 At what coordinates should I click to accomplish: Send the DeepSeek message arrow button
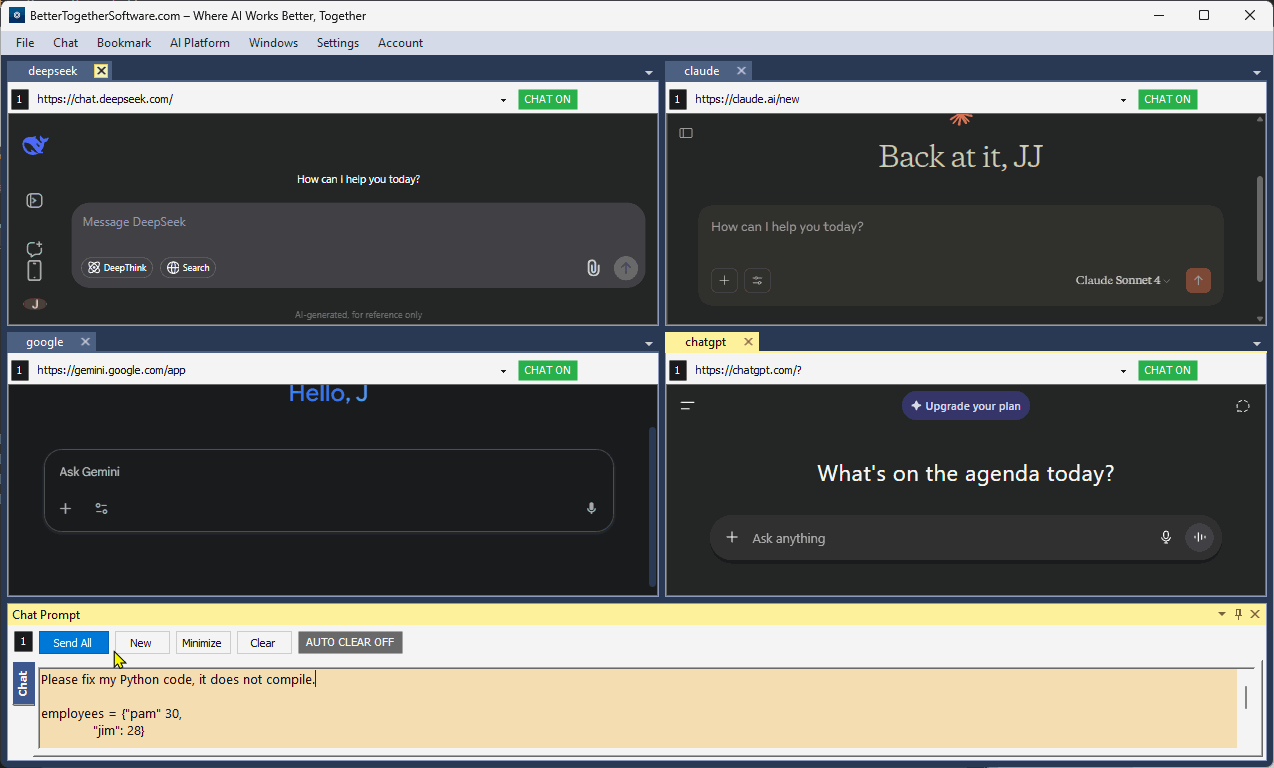[x=626, y=268]
